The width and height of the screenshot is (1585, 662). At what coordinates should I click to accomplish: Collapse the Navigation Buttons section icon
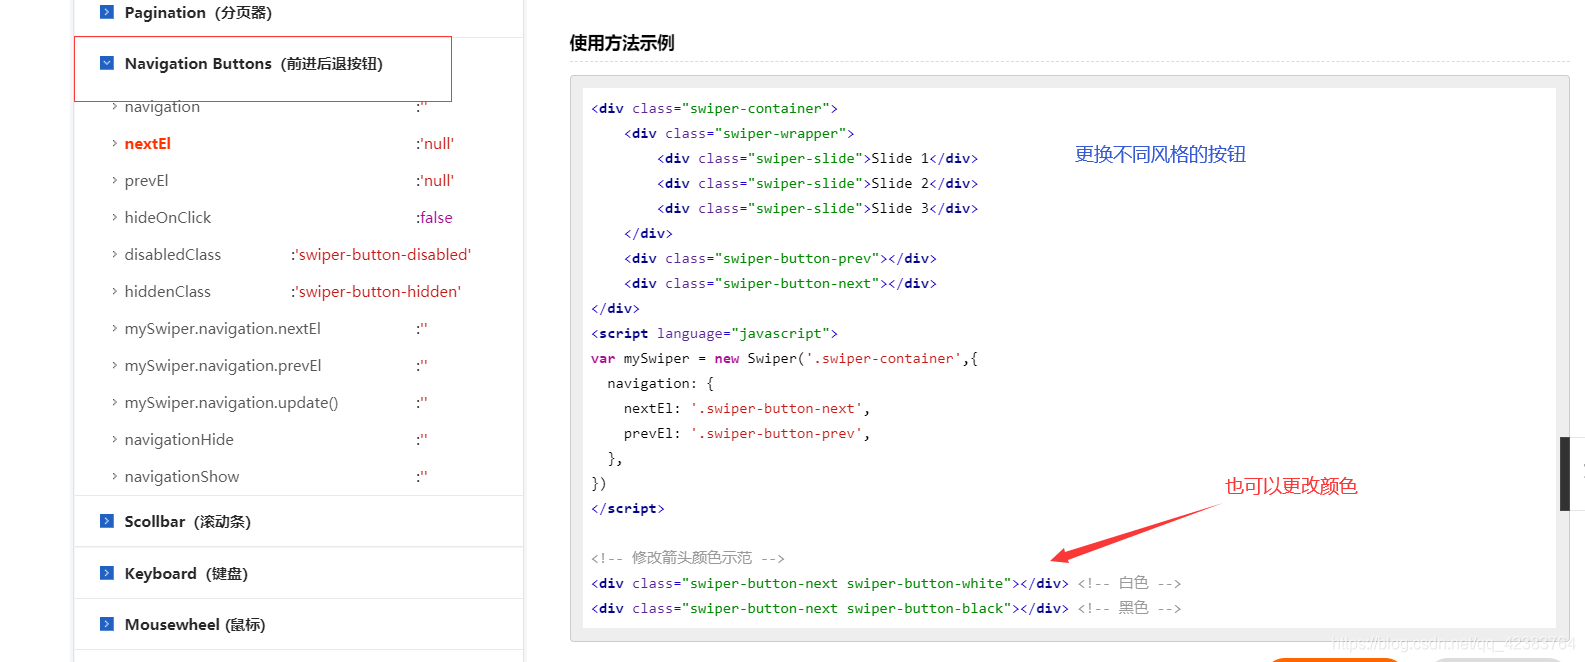pyautogui.click(x=107, y=63)
